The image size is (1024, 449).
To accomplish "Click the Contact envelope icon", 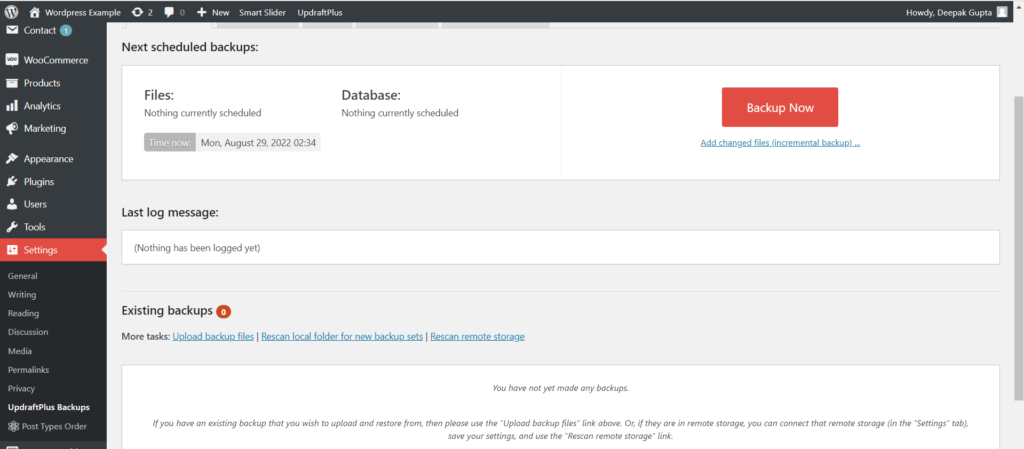I will (x=11, y=30).
